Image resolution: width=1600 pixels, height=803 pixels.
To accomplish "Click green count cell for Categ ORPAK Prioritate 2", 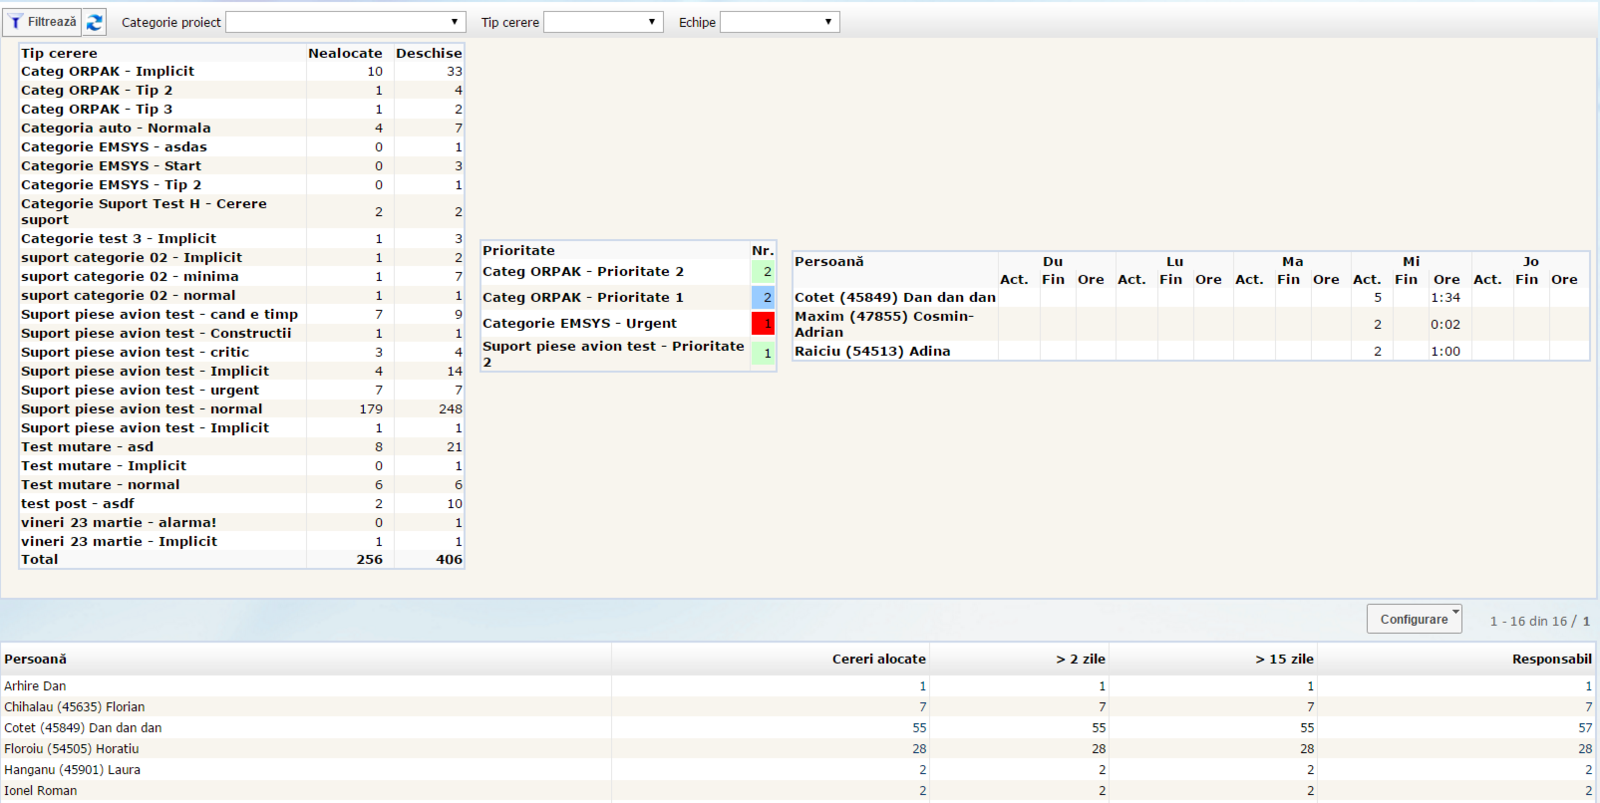I will point(763,271).
